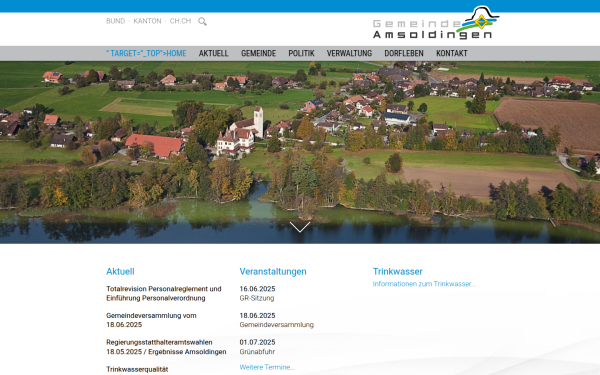
Task: Go to the HOME menu item
Action: pos(146,53)
